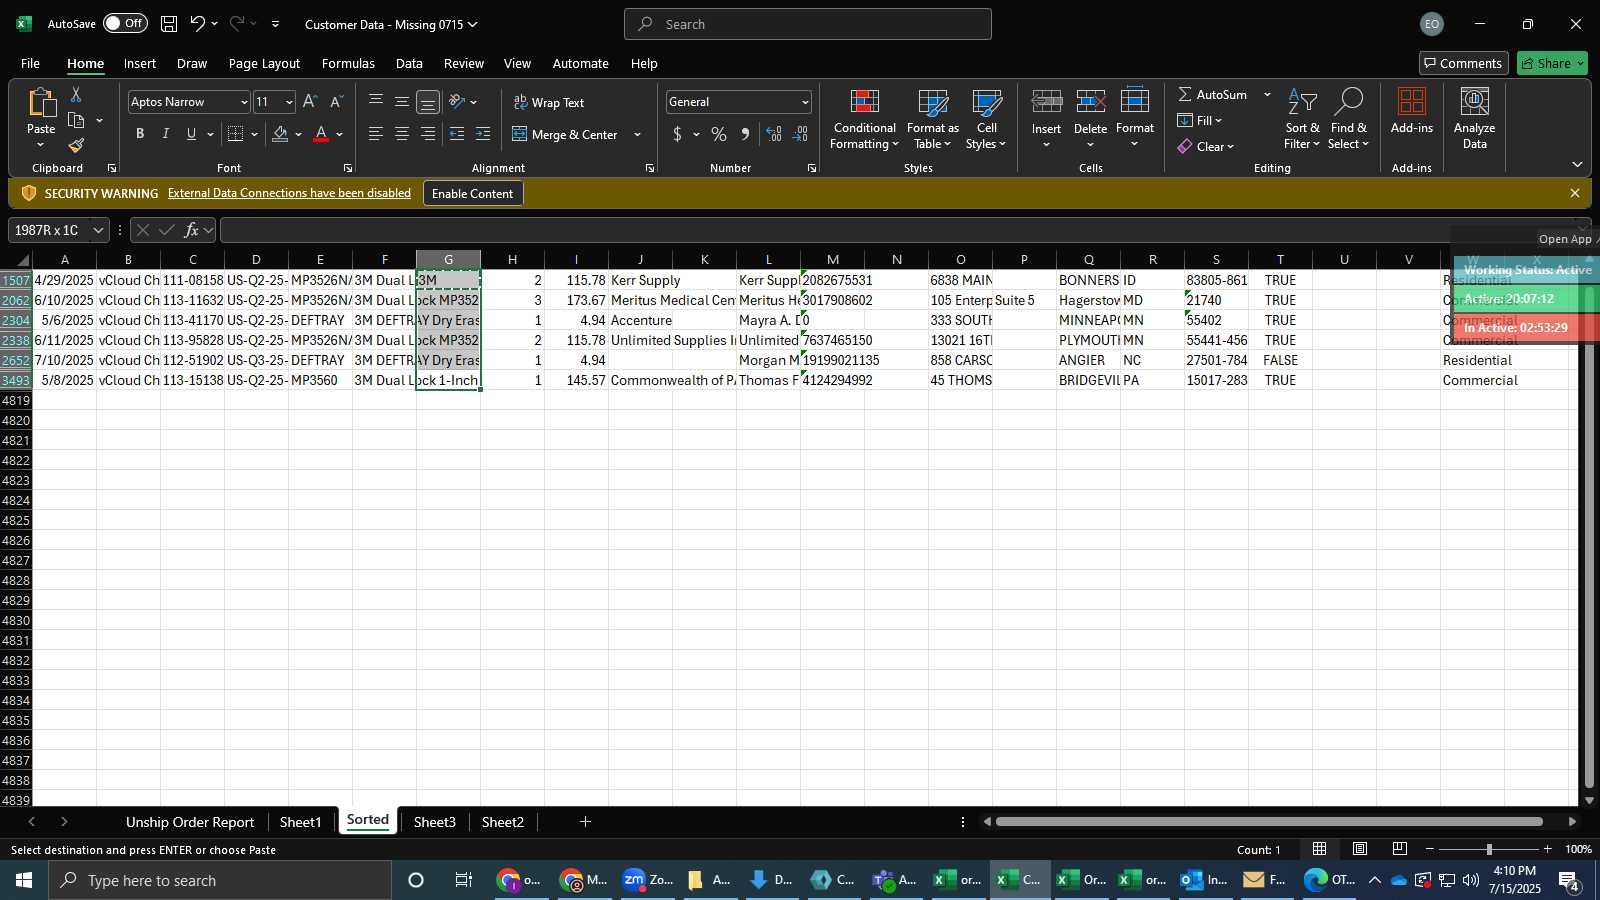Toggle Italic formatting
Viewport: 1600px width, 900px height.
165,134
